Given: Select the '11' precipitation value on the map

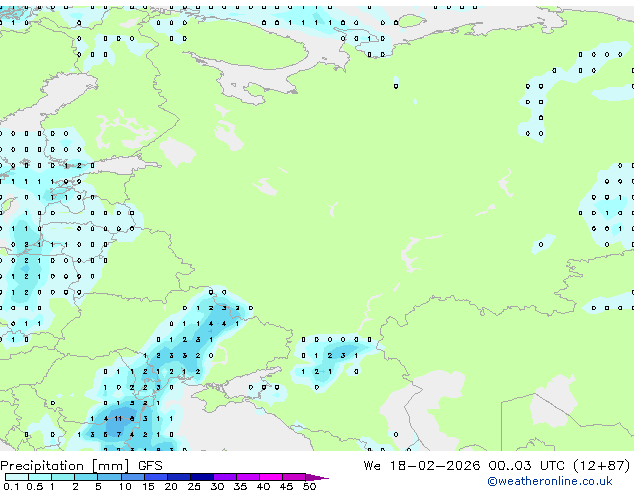Looking at the screenshot, I should pos(118,418).
